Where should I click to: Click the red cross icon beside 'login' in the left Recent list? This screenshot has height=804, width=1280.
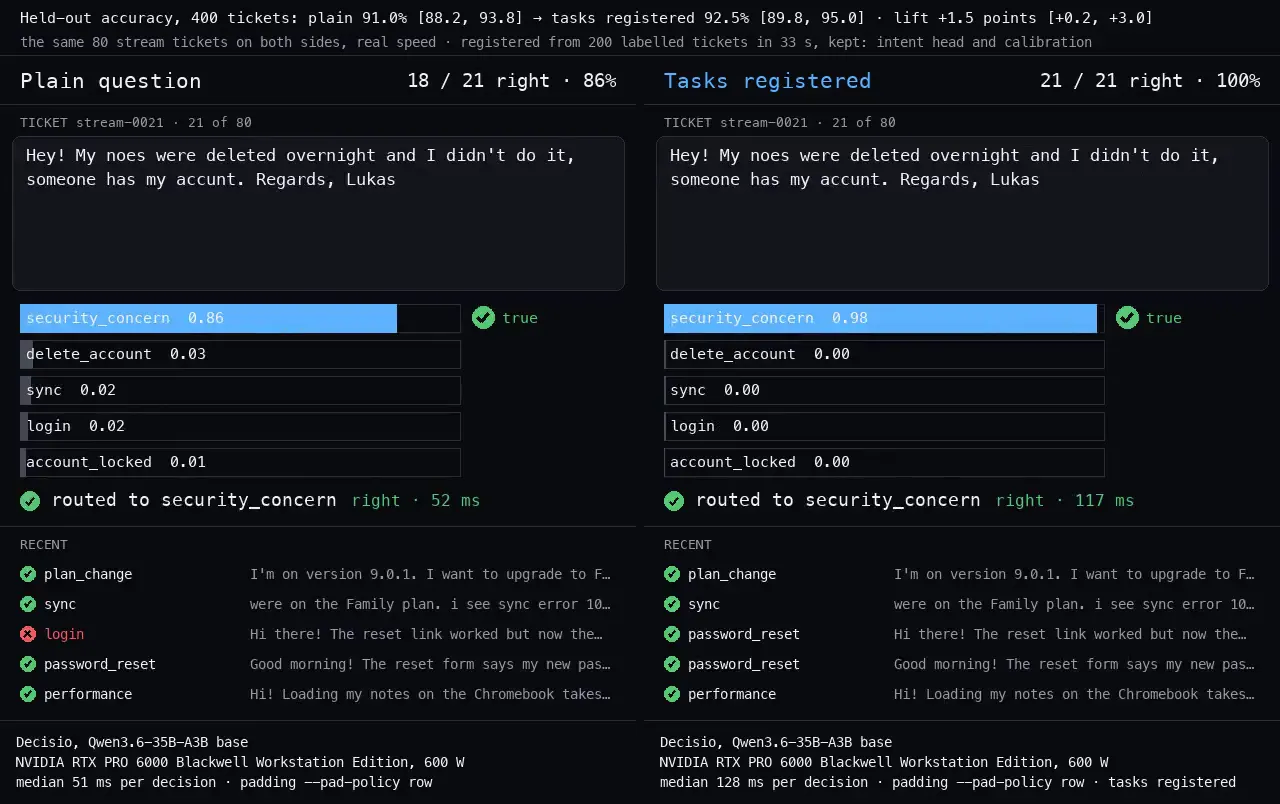[28, 634]
